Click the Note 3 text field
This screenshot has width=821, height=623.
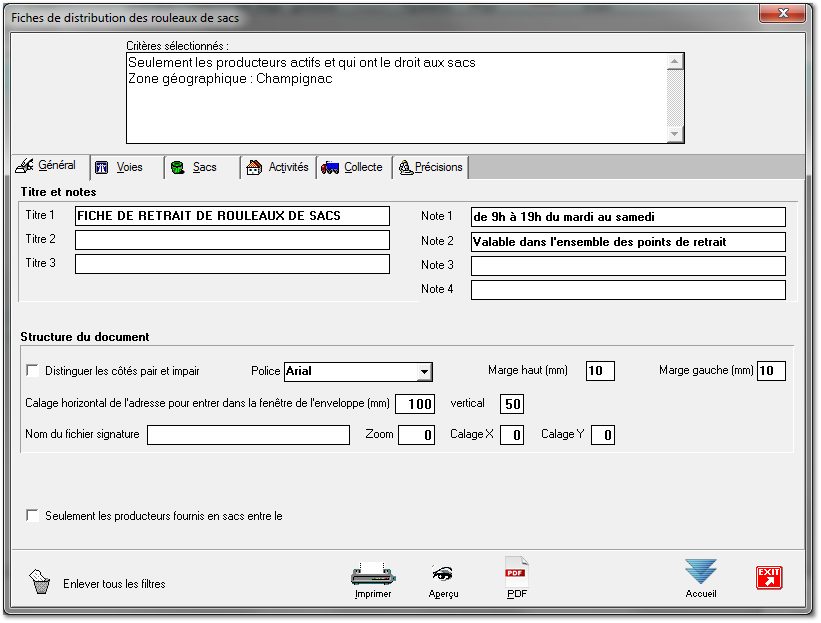click(628, 266)
